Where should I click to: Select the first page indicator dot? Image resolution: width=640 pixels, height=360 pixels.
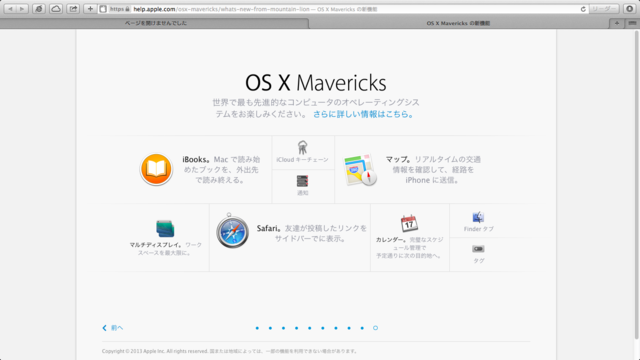pos(257,328)
